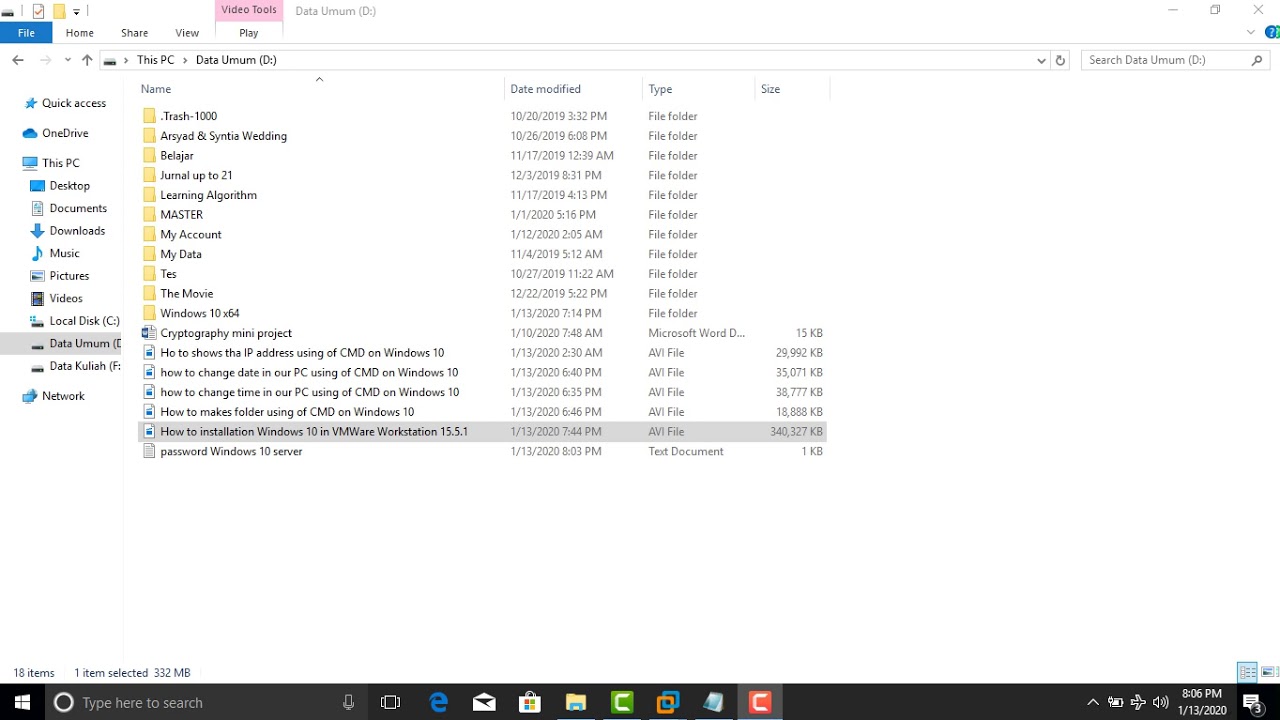The image size is (1280, 720).
Task: Click the volume speaker tray icon
Action: (x=1161, y=702)
